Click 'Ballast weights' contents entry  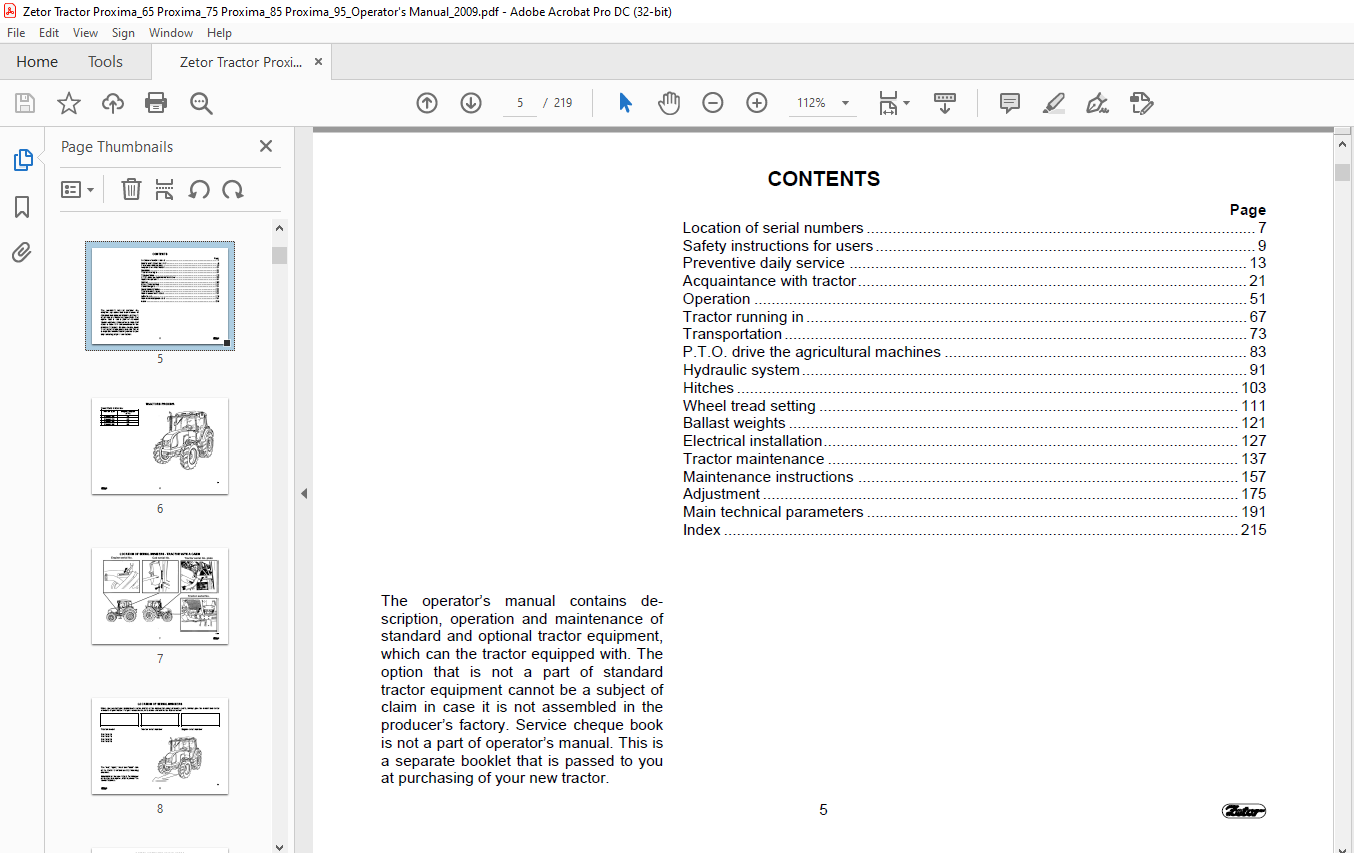734,423
